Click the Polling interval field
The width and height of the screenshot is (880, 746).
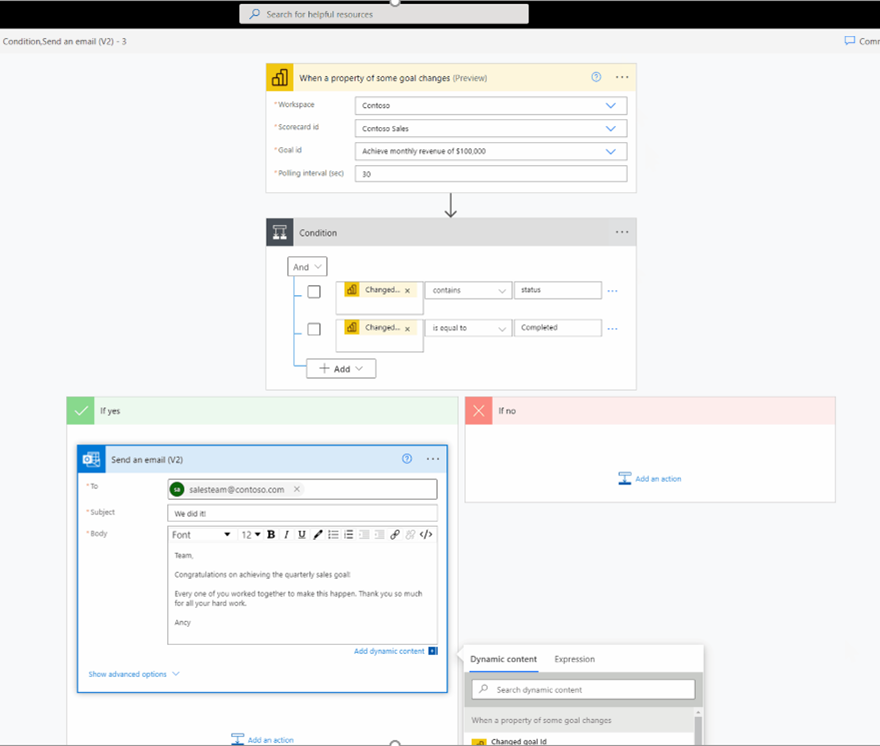point(491,174)
